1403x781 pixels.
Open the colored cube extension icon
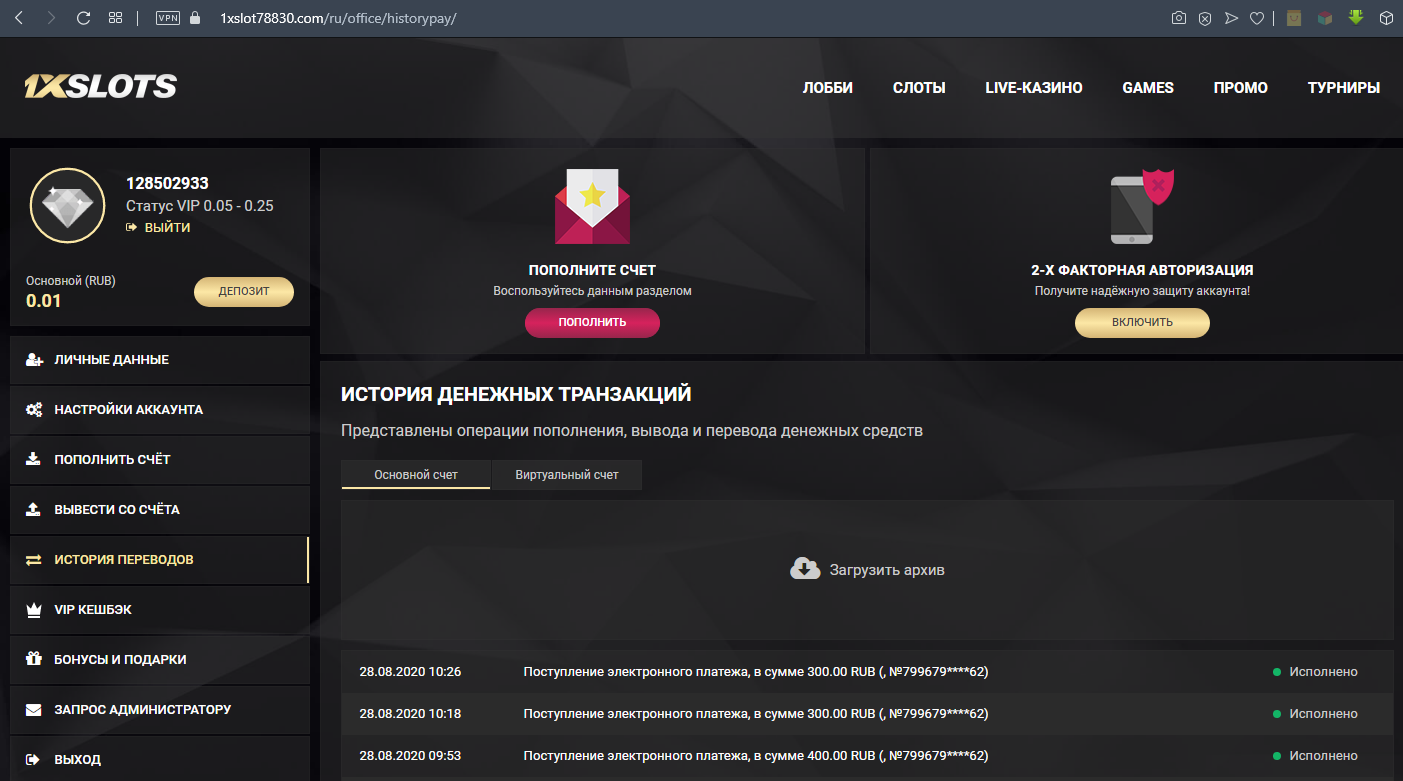(x=1325, y=18)
